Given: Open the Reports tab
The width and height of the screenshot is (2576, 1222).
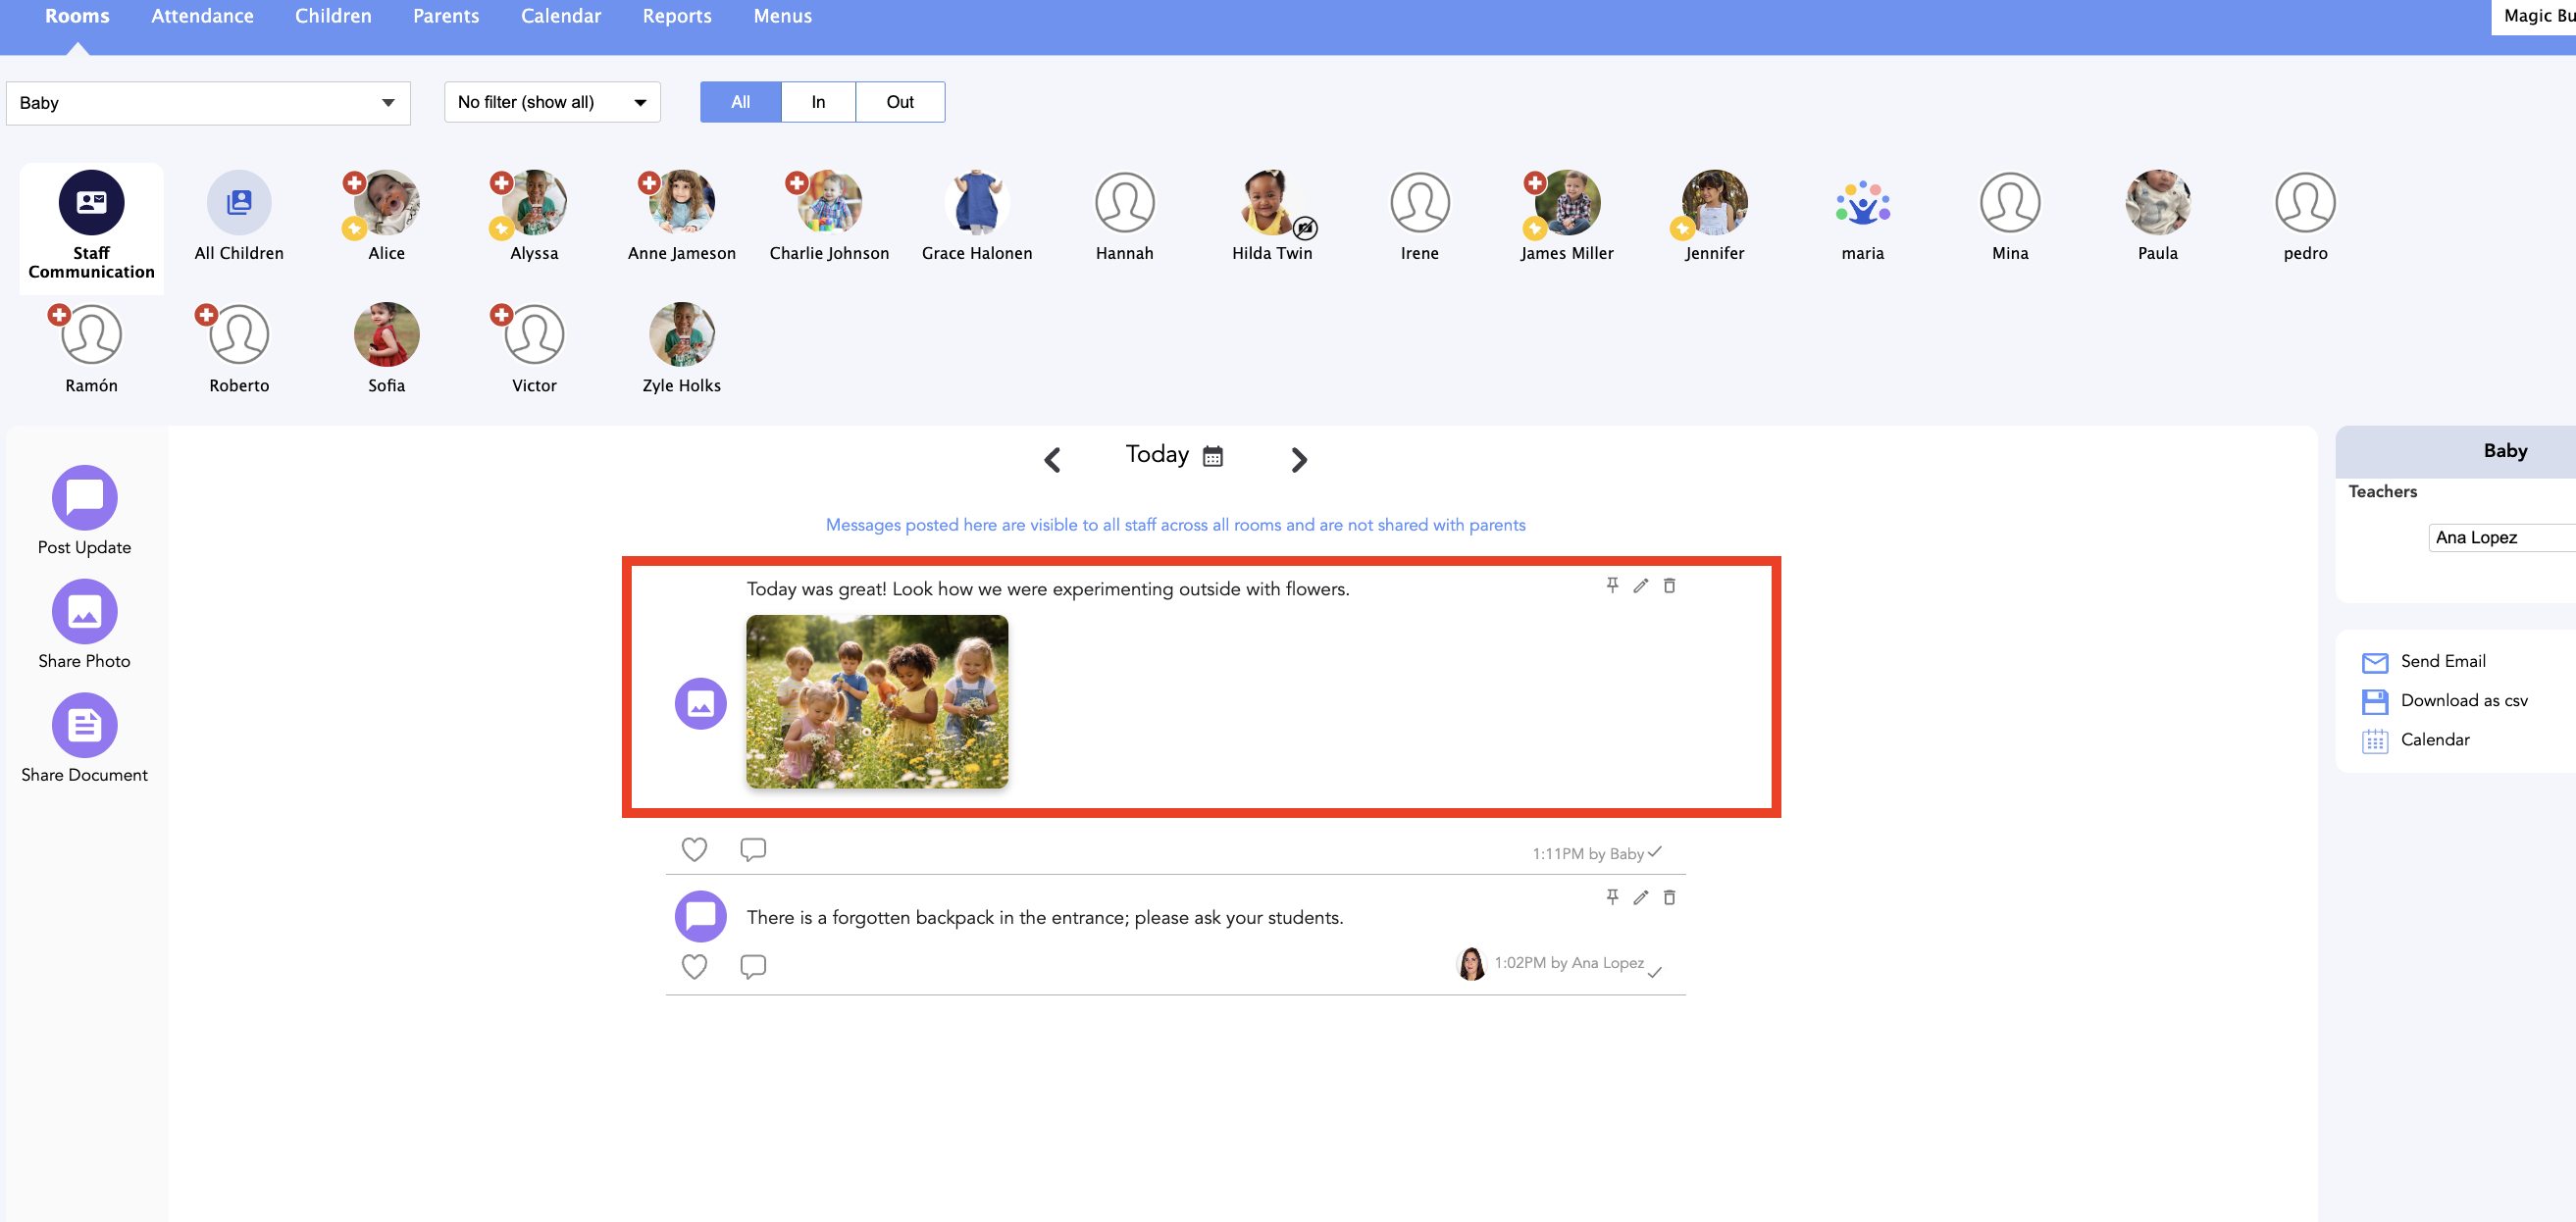Looking at the screenshot, I should pos(677,16).
